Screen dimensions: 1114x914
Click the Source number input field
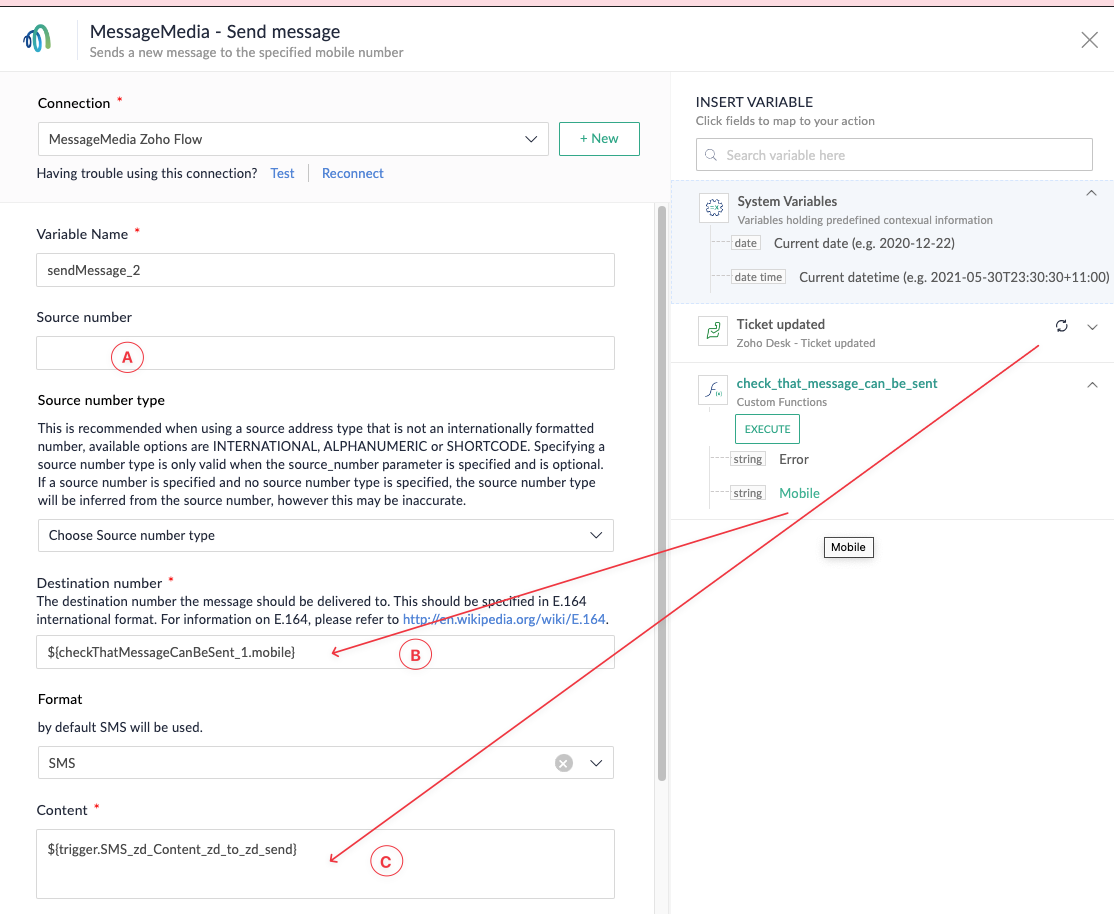pyautogui.click(x=325, y=353)
